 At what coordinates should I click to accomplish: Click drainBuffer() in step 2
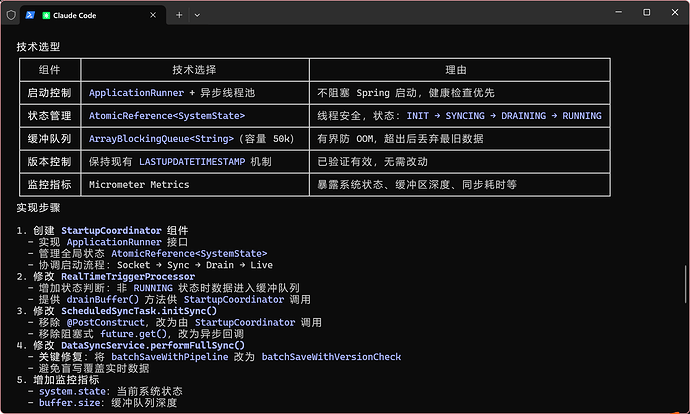tap(103, 300)
